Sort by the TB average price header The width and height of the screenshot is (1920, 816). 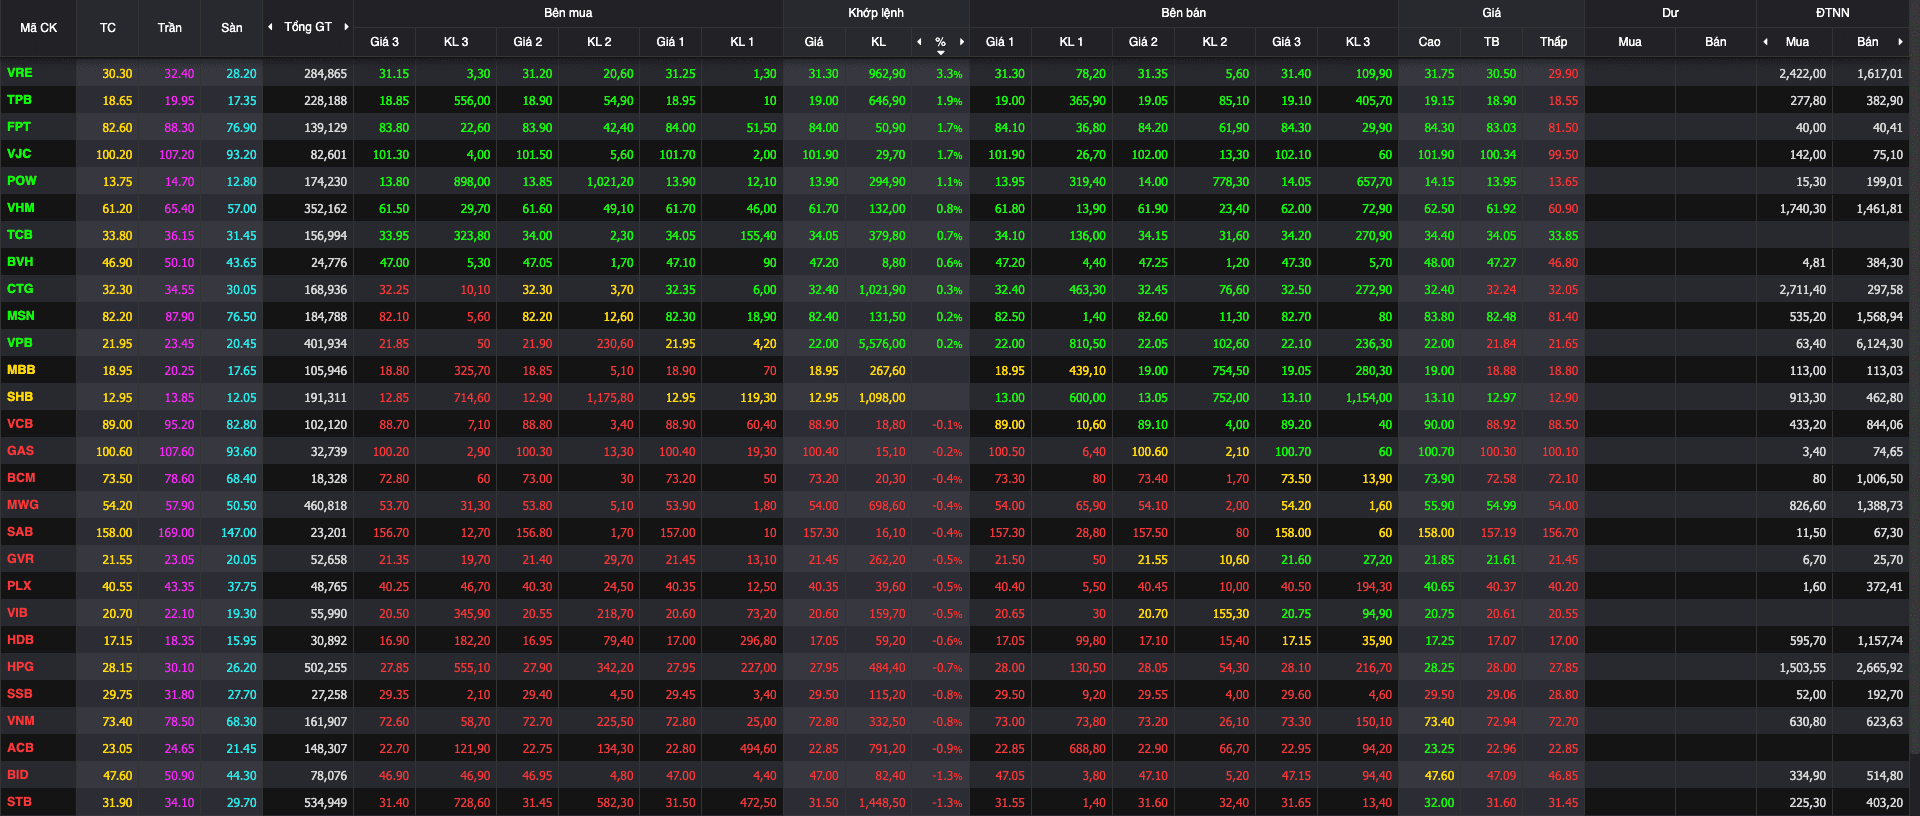point(1491,42)
